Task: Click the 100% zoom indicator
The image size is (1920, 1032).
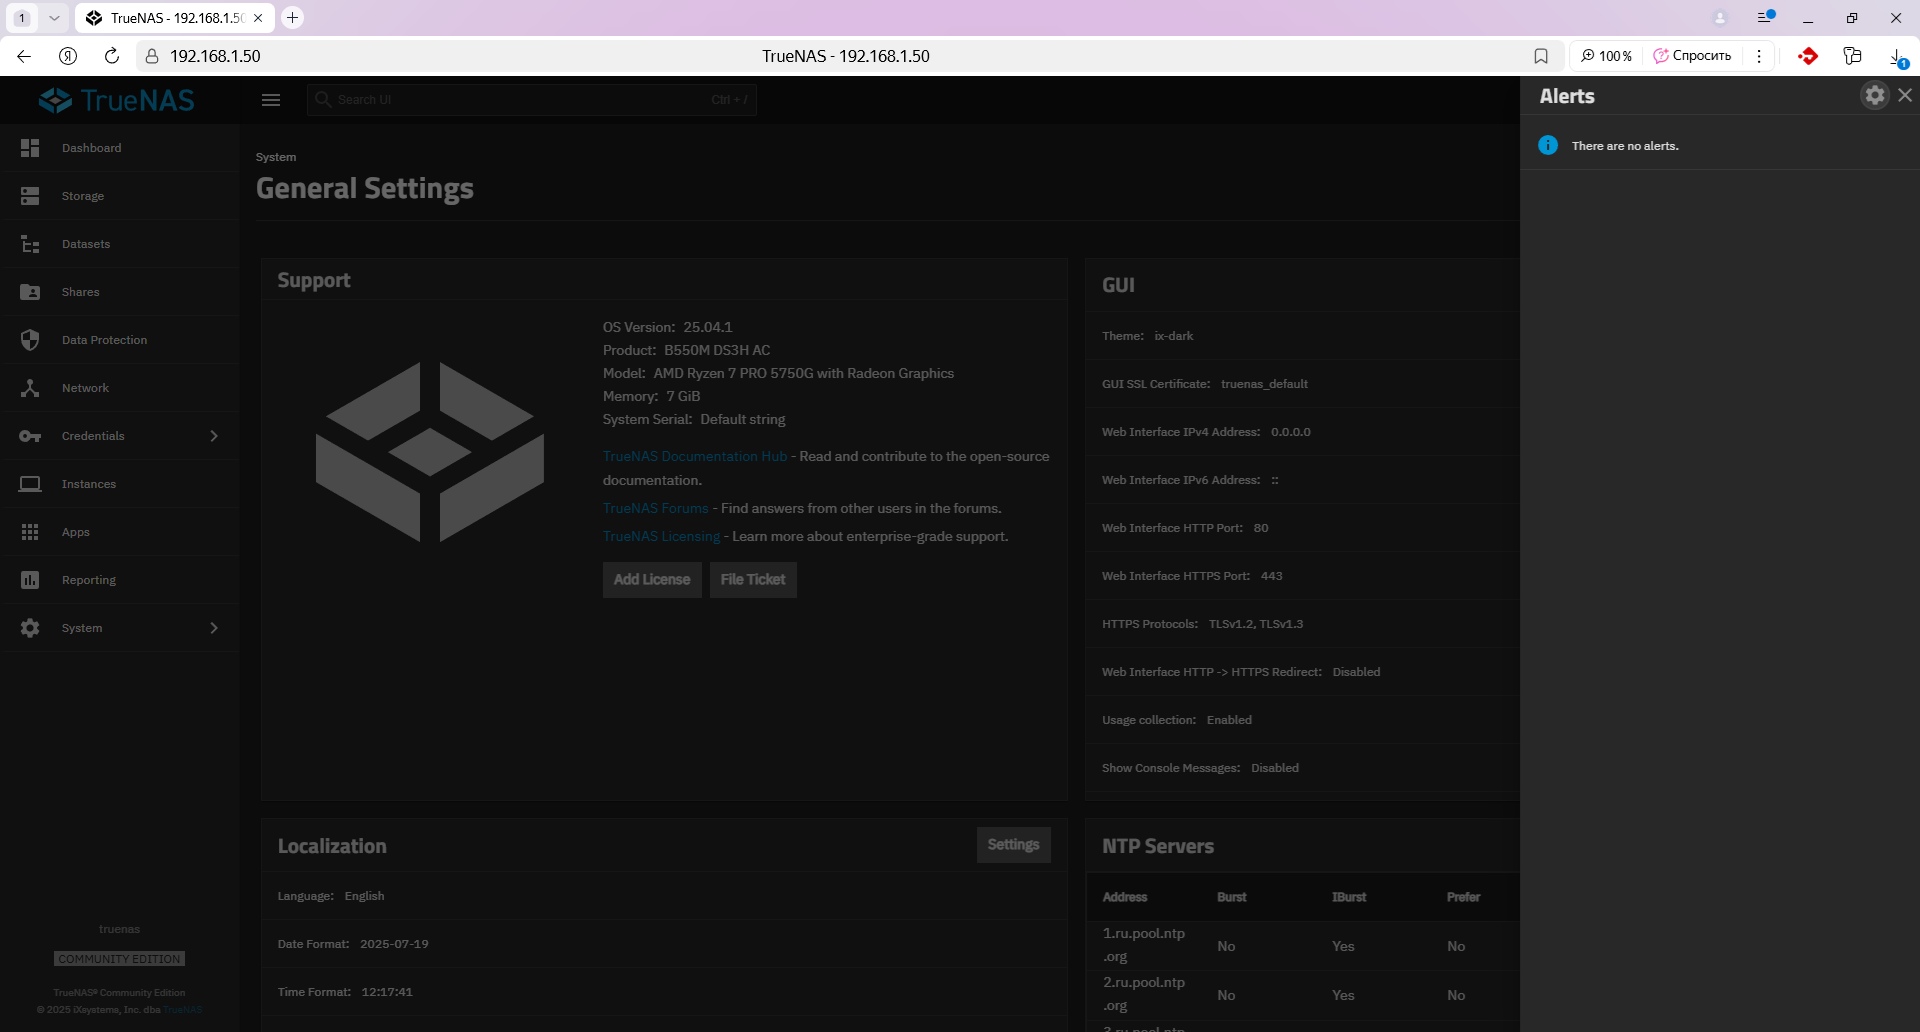Action: [1606, 56]
